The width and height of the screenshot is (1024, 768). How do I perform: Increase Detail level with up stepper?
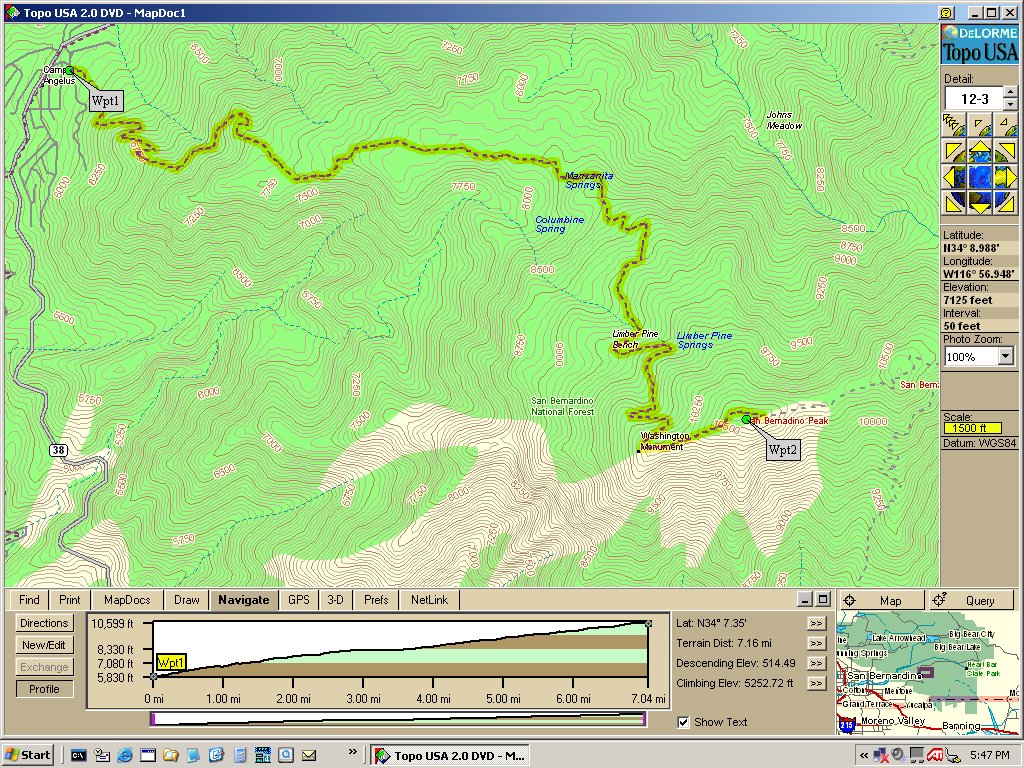[x=1010, y=92]
